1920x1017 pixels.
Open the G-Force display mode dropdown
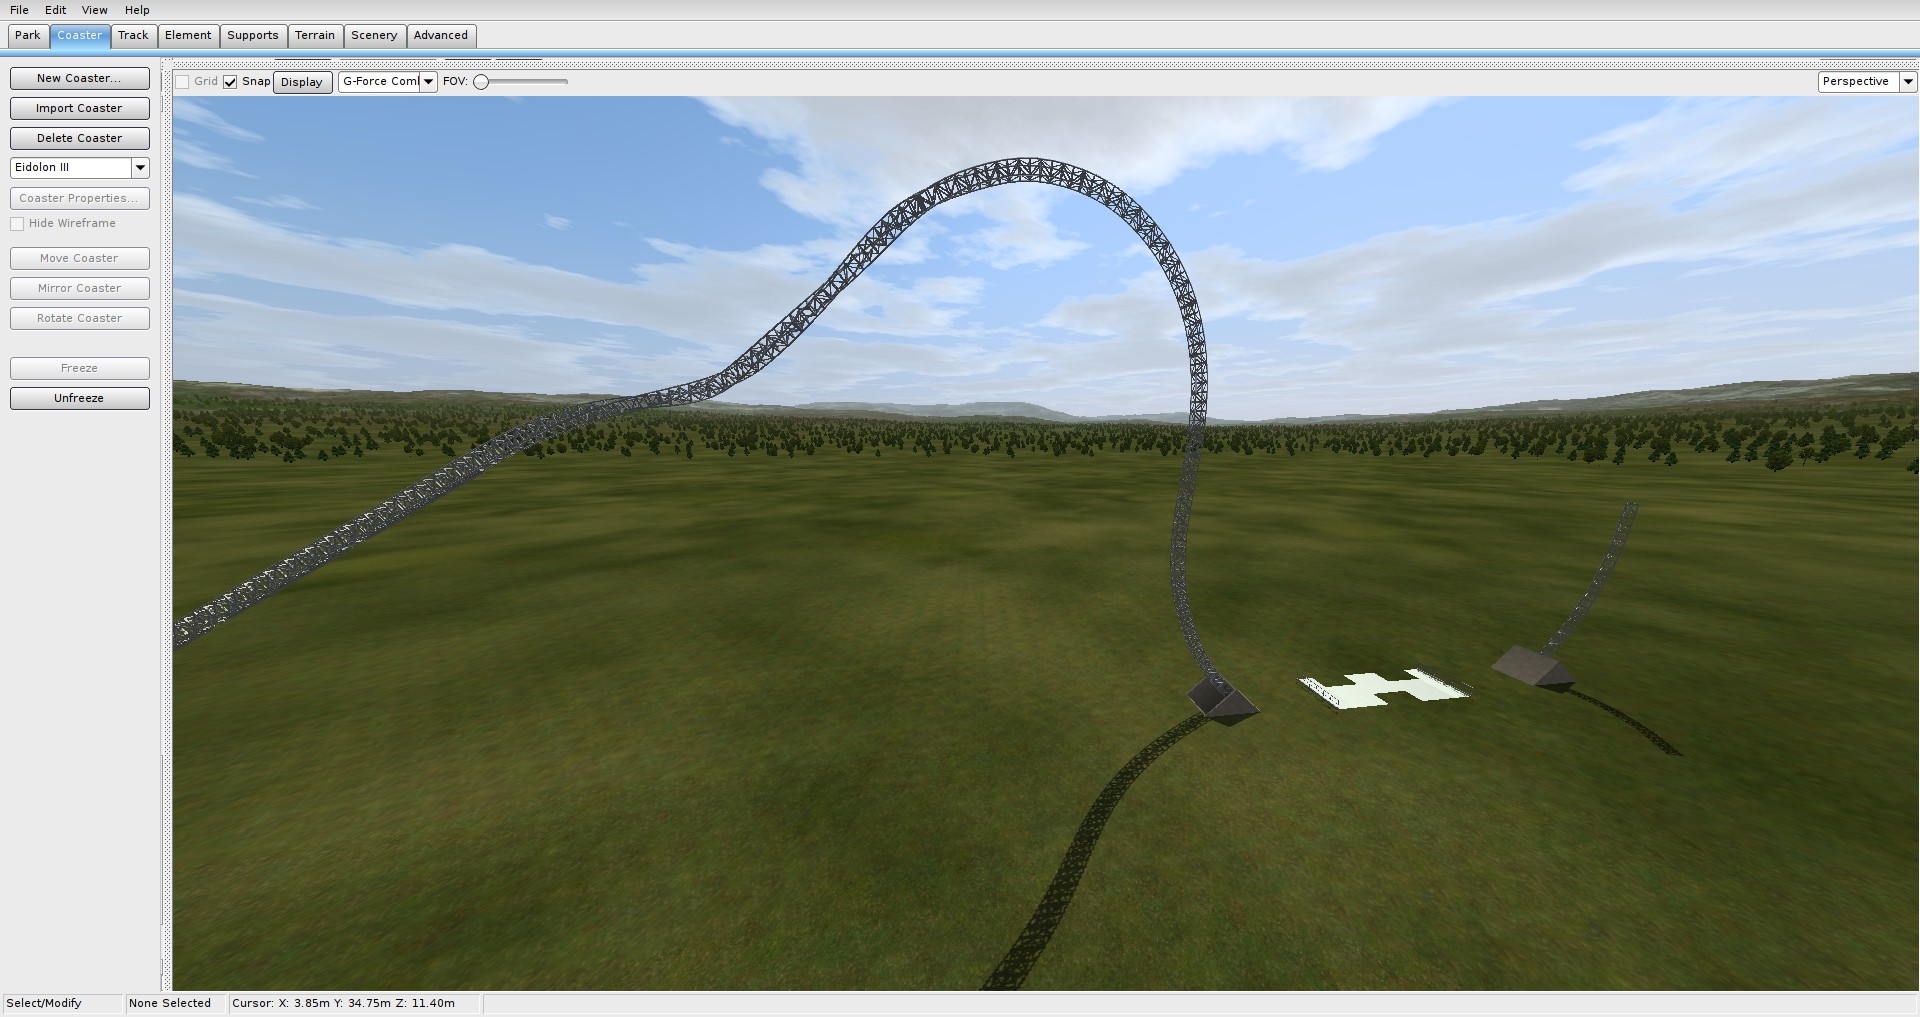pyautogui.click(x=428, y=82)
